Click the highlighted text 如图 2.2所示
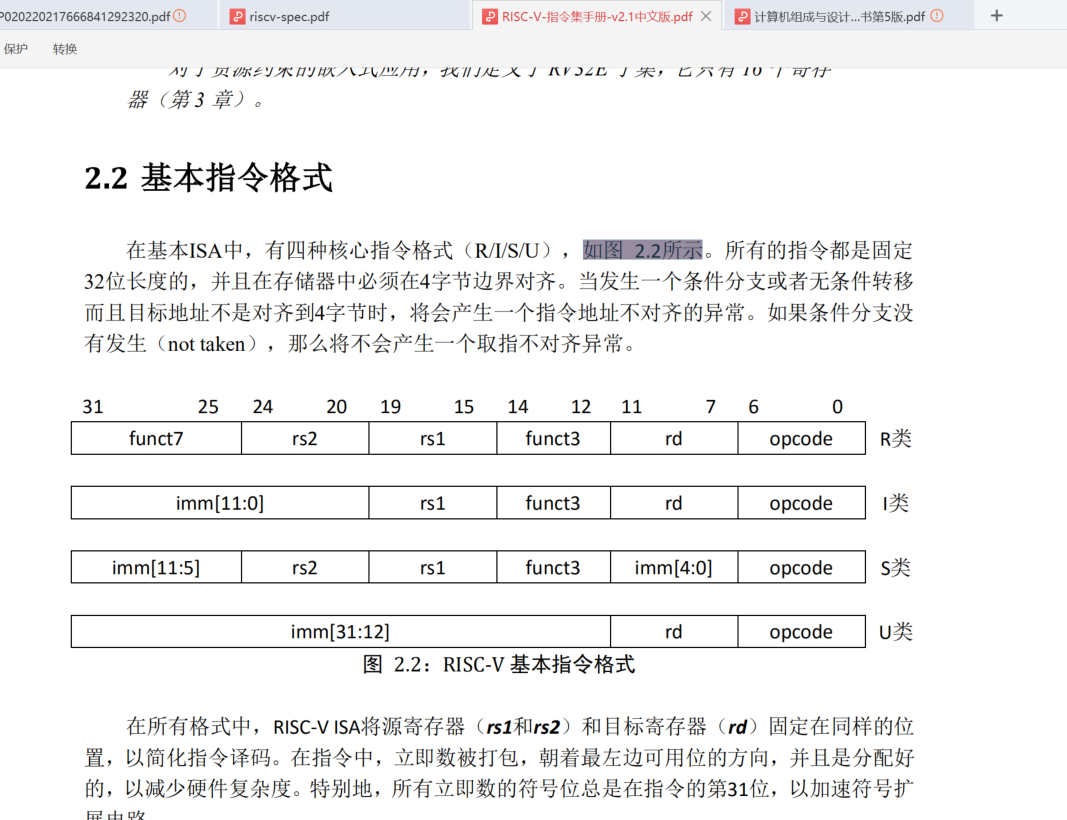The image size is (1067, 820). click(x=642, y=250)
